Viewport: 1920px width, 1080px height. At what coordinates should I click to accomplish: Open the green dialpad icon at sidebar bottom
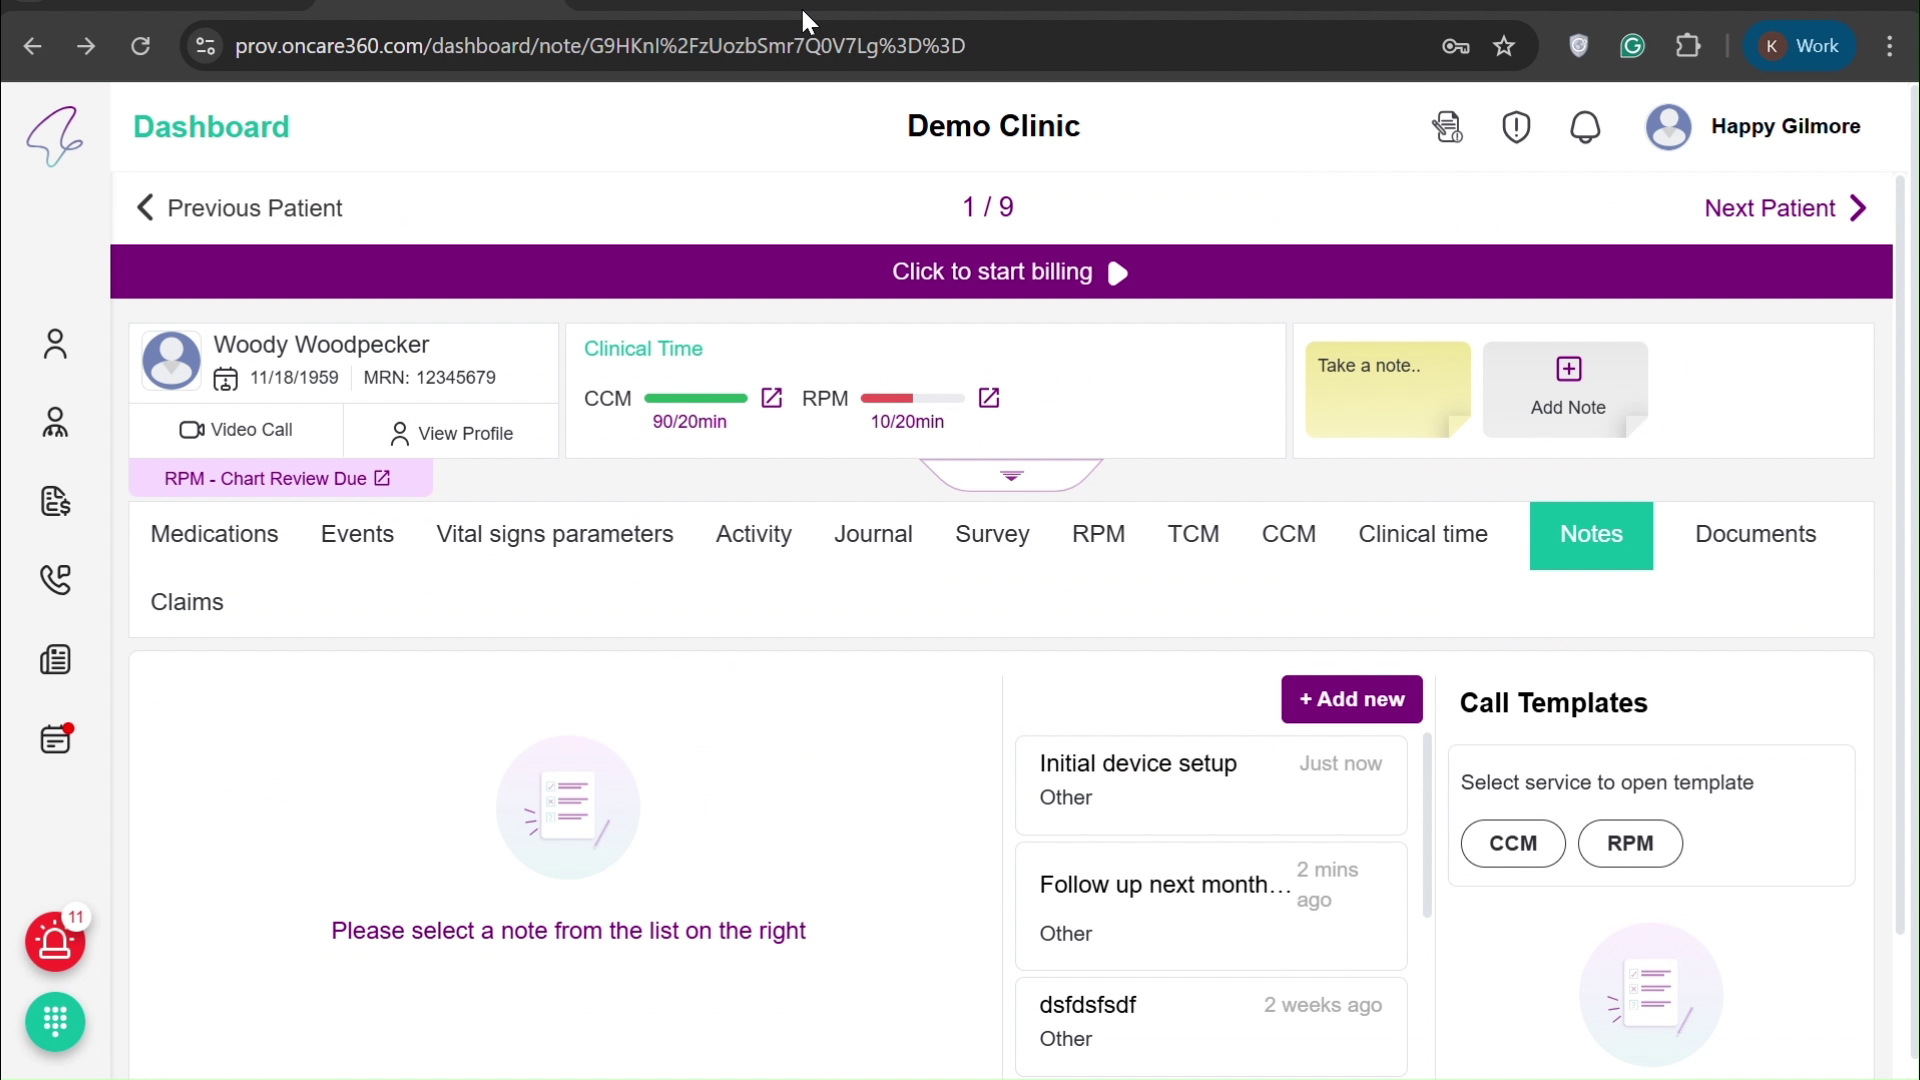click(56, 1022)
